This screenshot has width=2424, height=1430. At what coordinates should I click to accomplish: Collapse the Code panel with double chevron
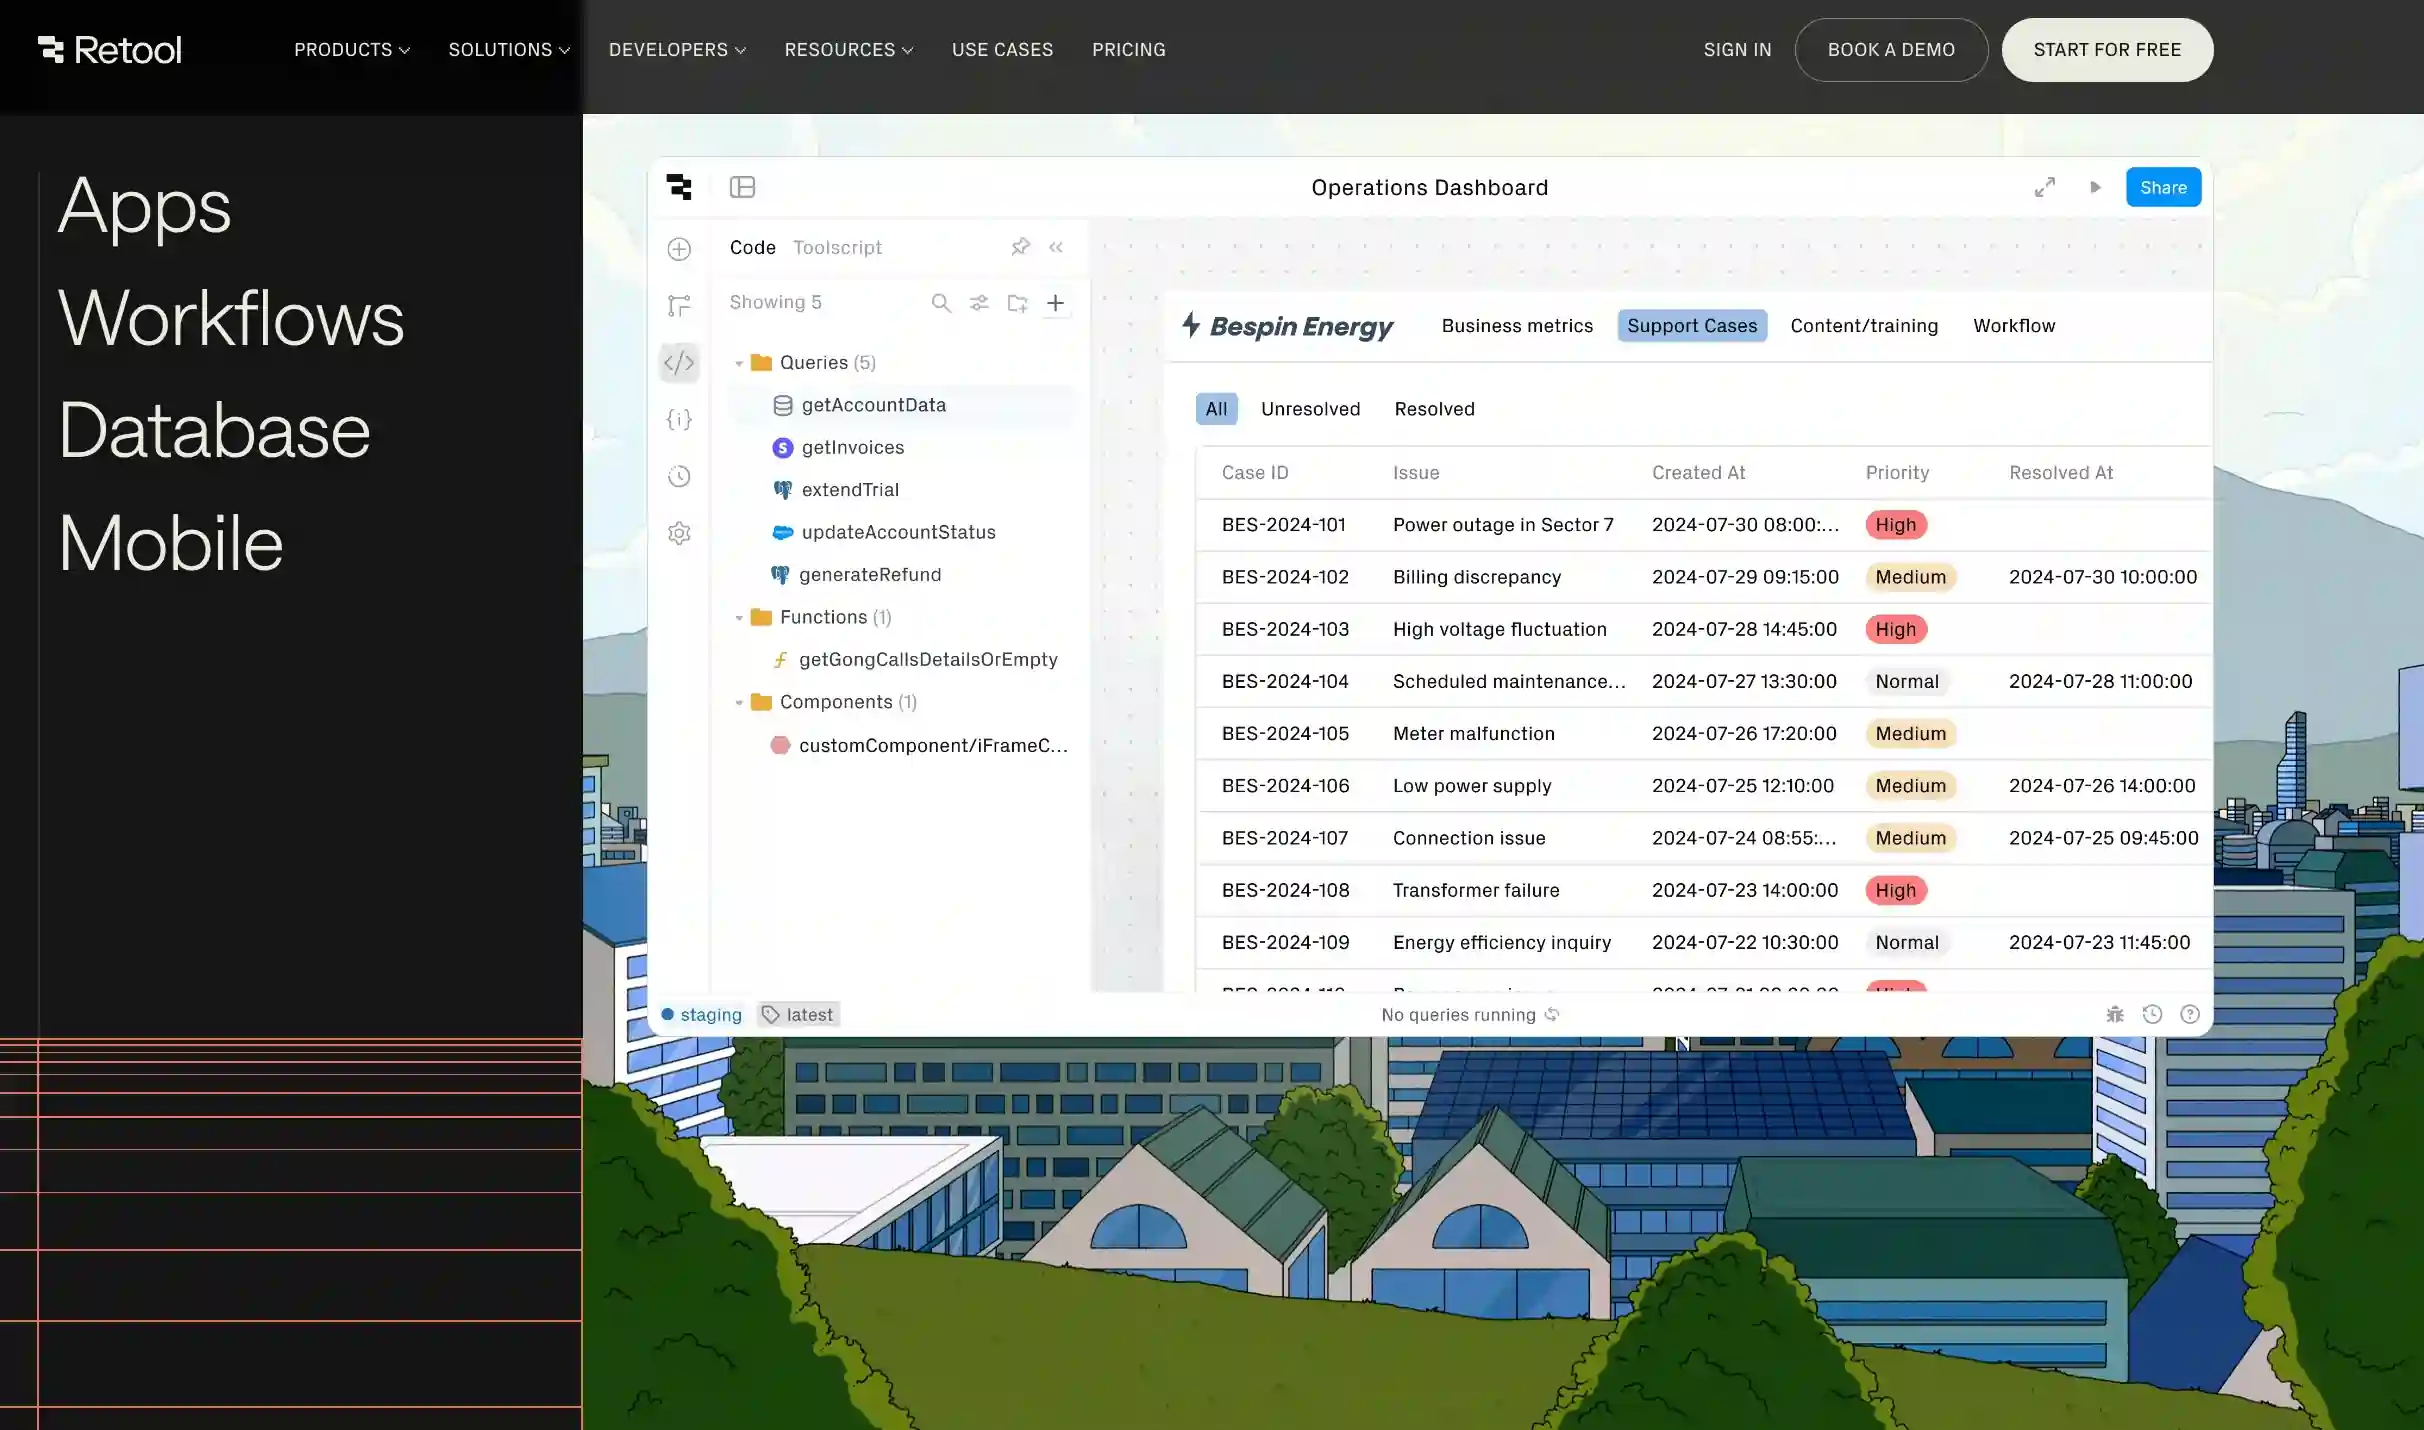click(1056, 247)
